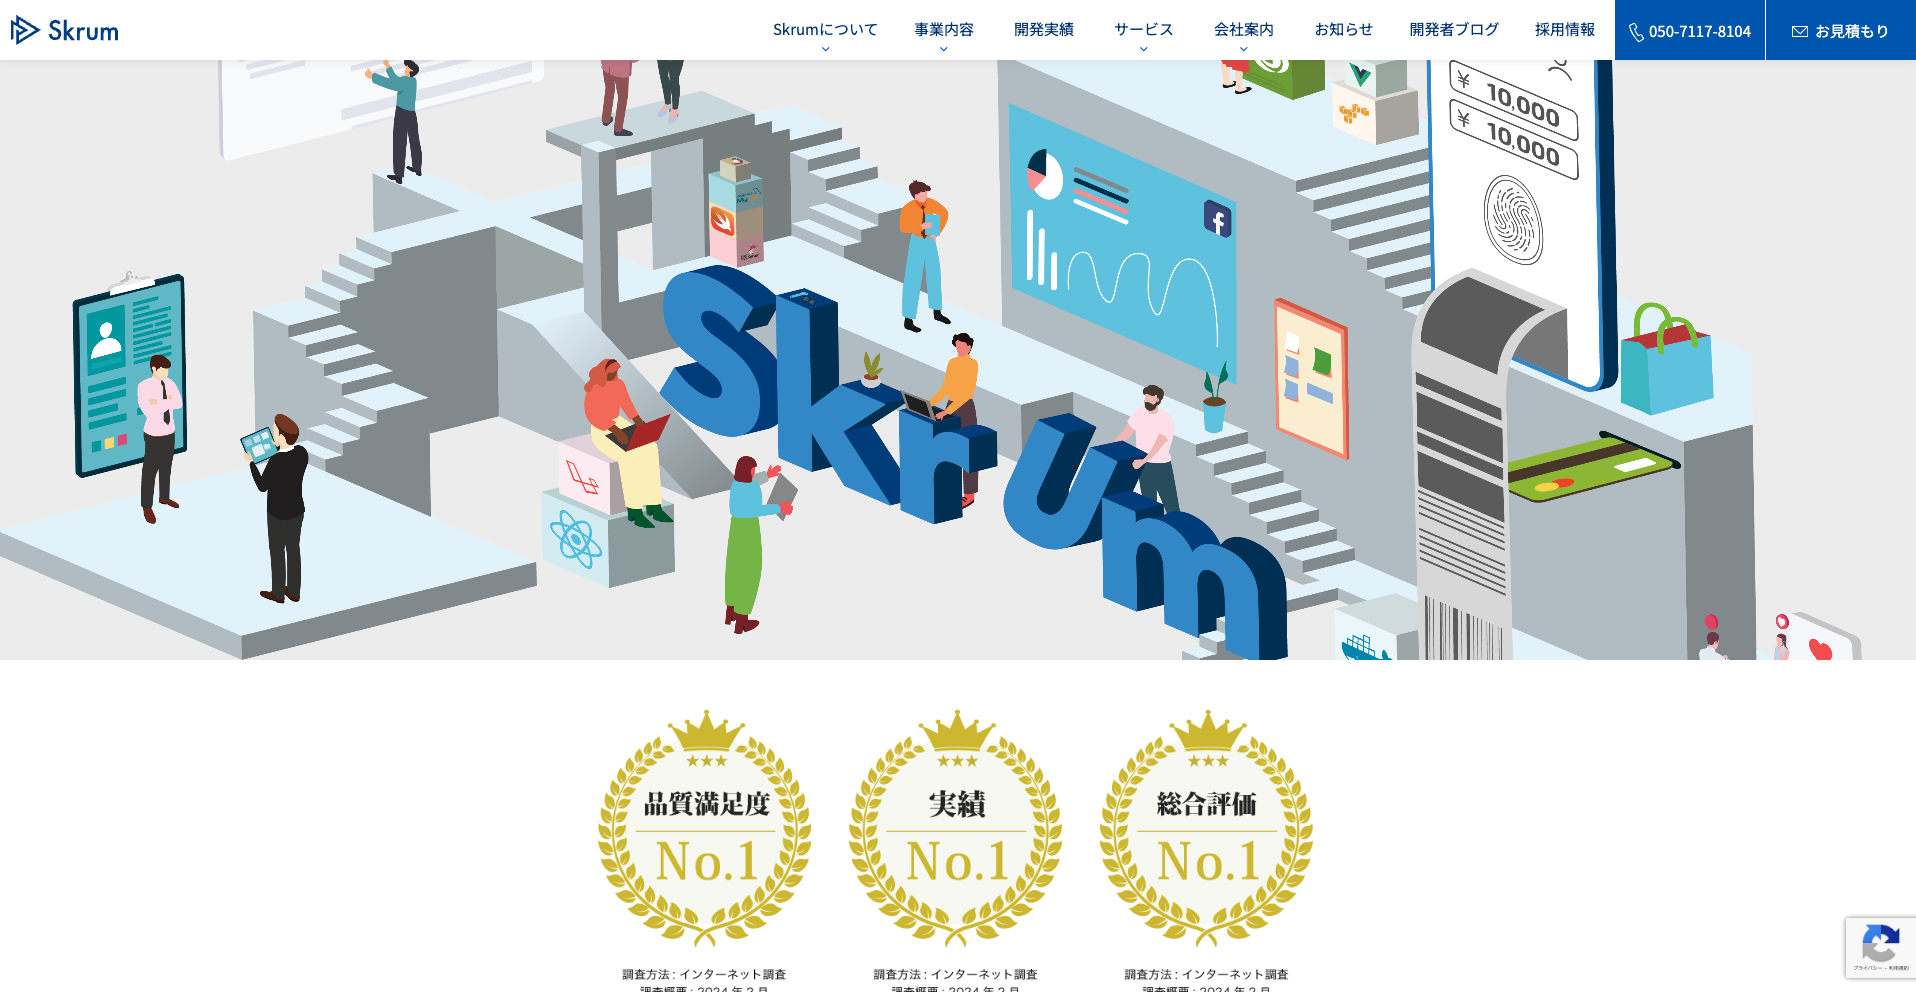Image resolution: width=1916 pixels, height=992 pixels.
Task: Go to お知らせ page
Action: click(1343, 30)
